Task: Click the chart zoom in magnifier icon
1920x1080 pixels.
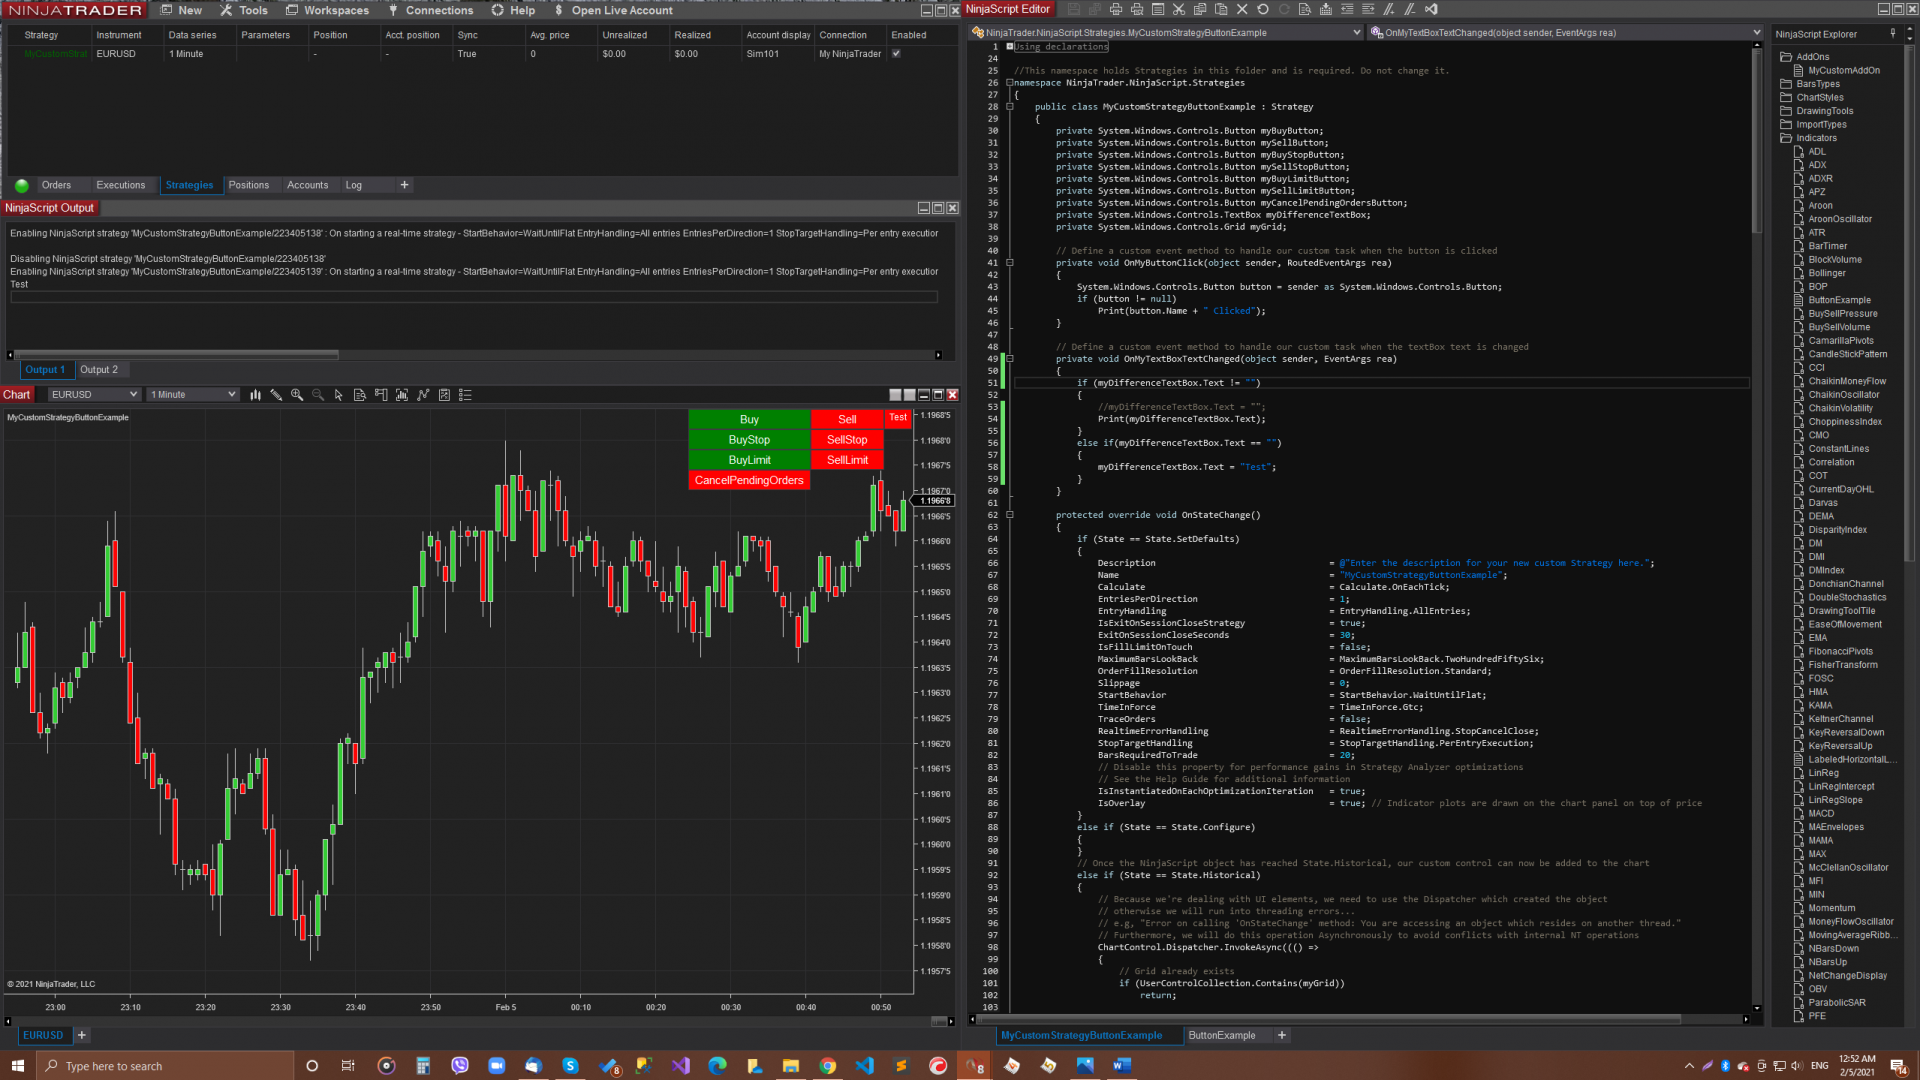Action: (x=297, y=395)
